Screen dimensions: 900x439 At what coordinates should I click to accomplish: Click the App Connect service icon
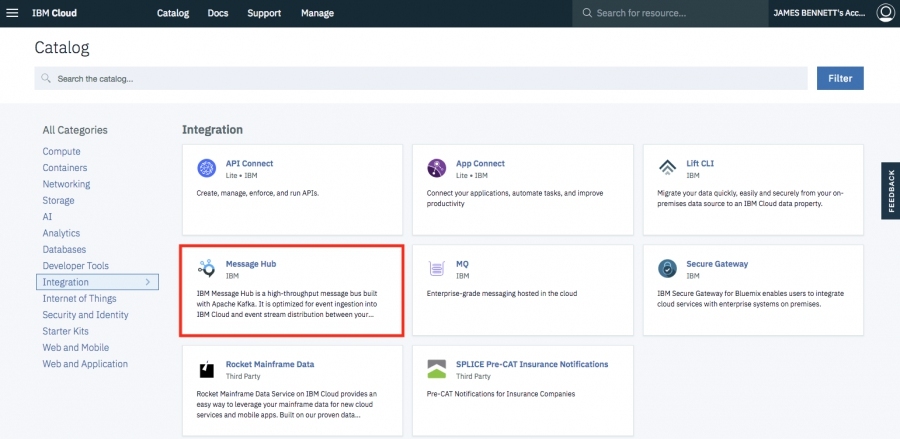[437, 168]
